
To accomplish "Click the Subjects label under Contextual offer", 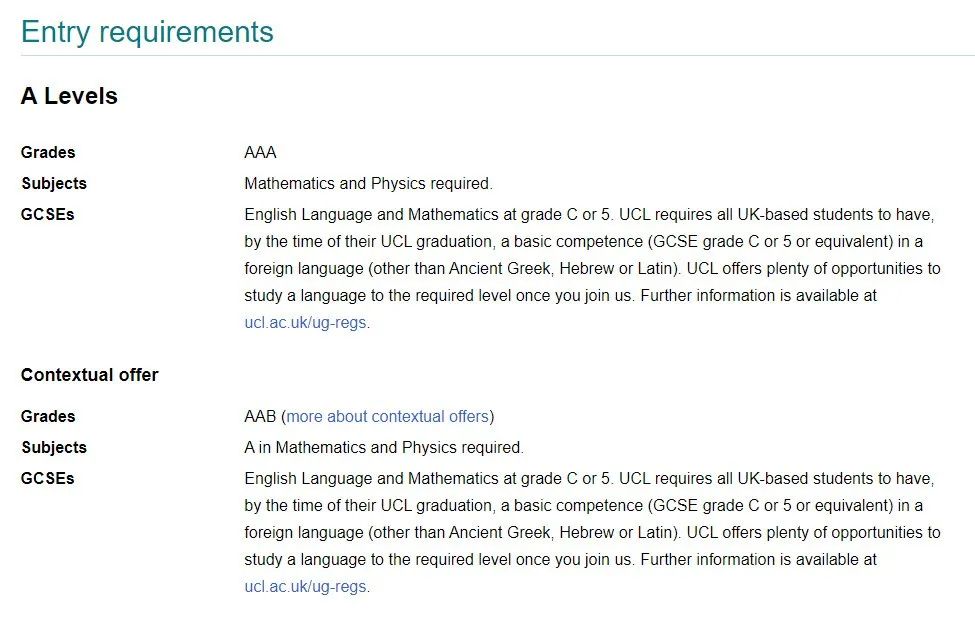I will coord(54,447).
